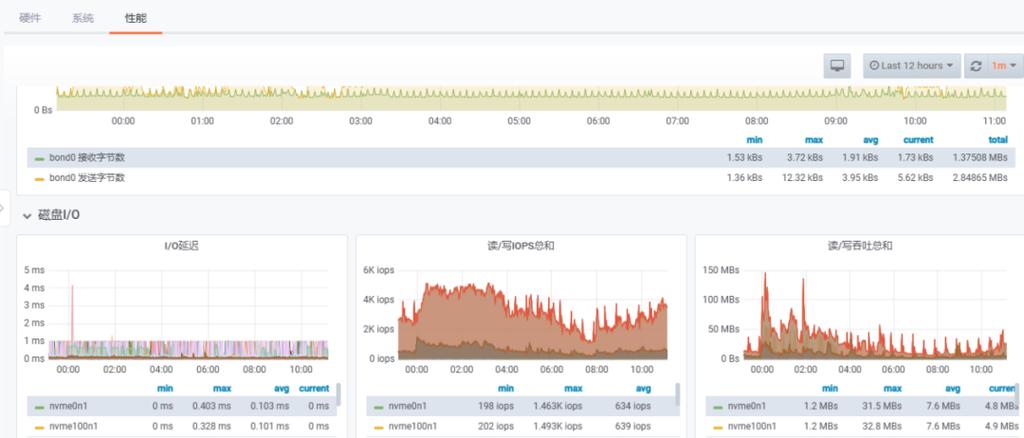This screenshot has width=1024, height=438.
Task: Click the refresh dashboard icon
Action: point(976,66)
